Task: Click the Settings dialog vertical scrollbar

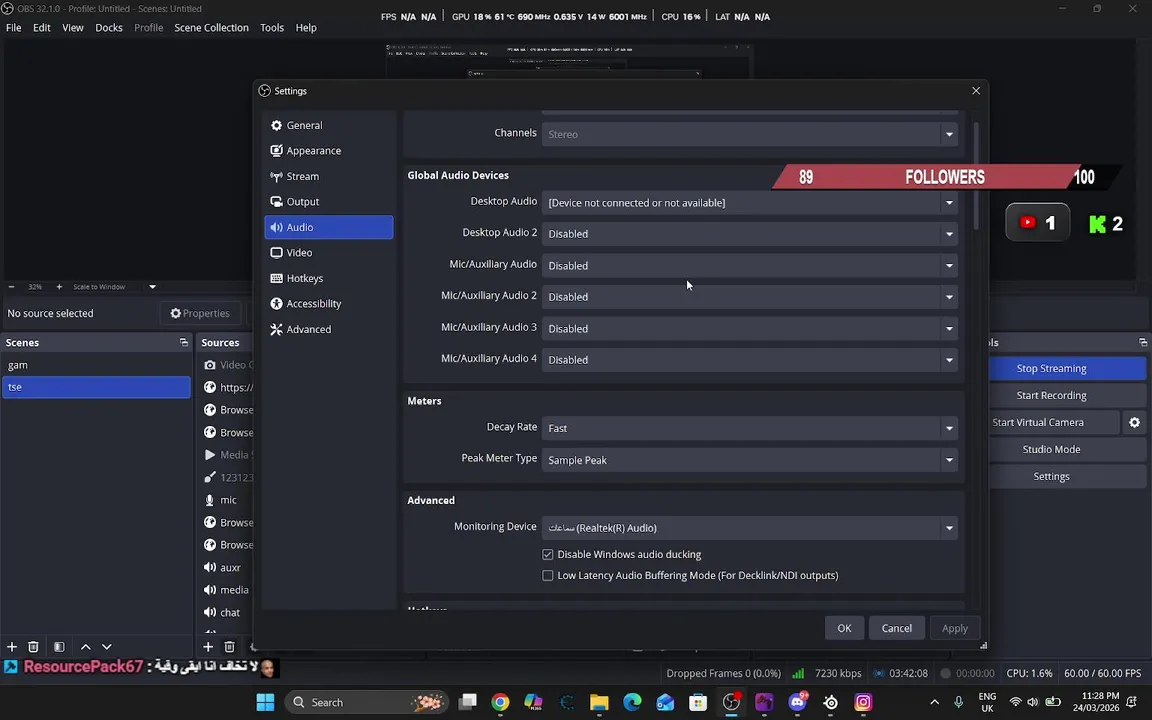Action: (976, 176)
